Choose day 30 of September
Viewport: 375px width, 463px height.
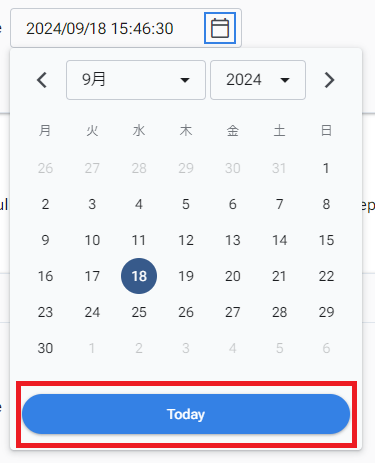click(x=45, y=348)
